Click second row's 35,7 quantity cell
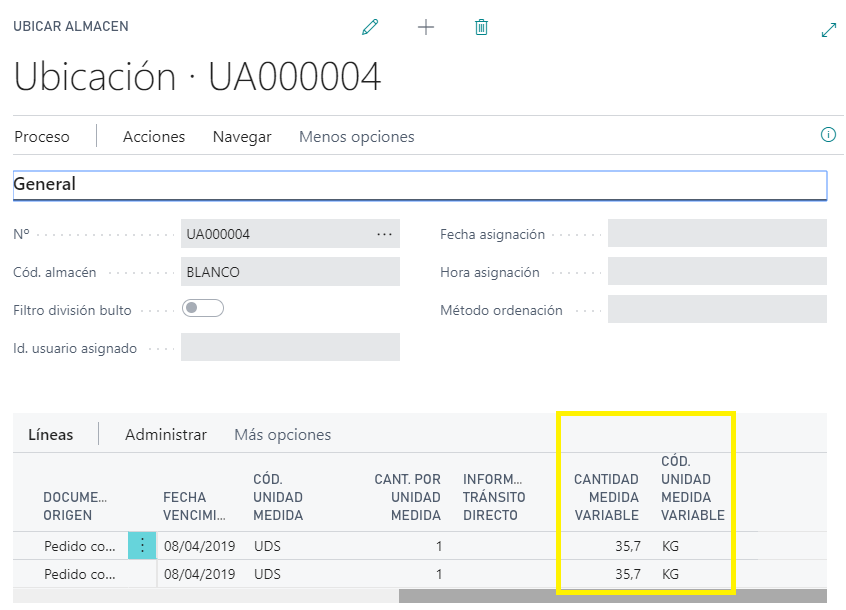Image resolution: width=846 pixels, height=610 pixels. pyautogui.click(x=628, y=574)
